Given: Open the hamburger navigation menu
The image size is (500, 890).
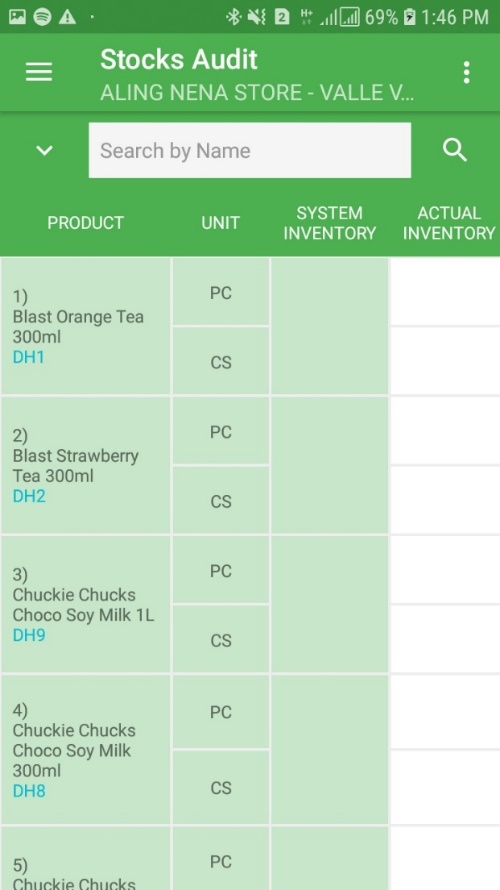Looking at the screenshot, I should pyautogui.click(x=39, y=72).
